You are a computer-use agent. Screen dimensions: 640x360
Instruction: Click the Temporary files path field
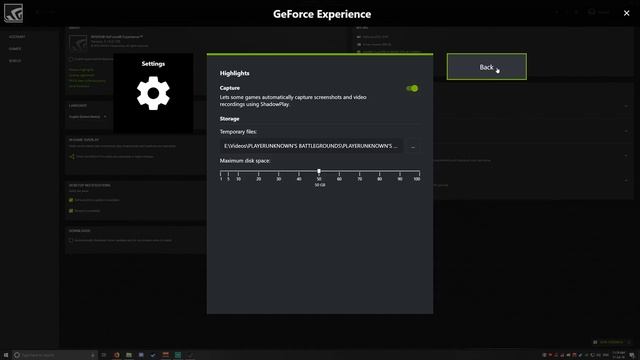point(311,146)
